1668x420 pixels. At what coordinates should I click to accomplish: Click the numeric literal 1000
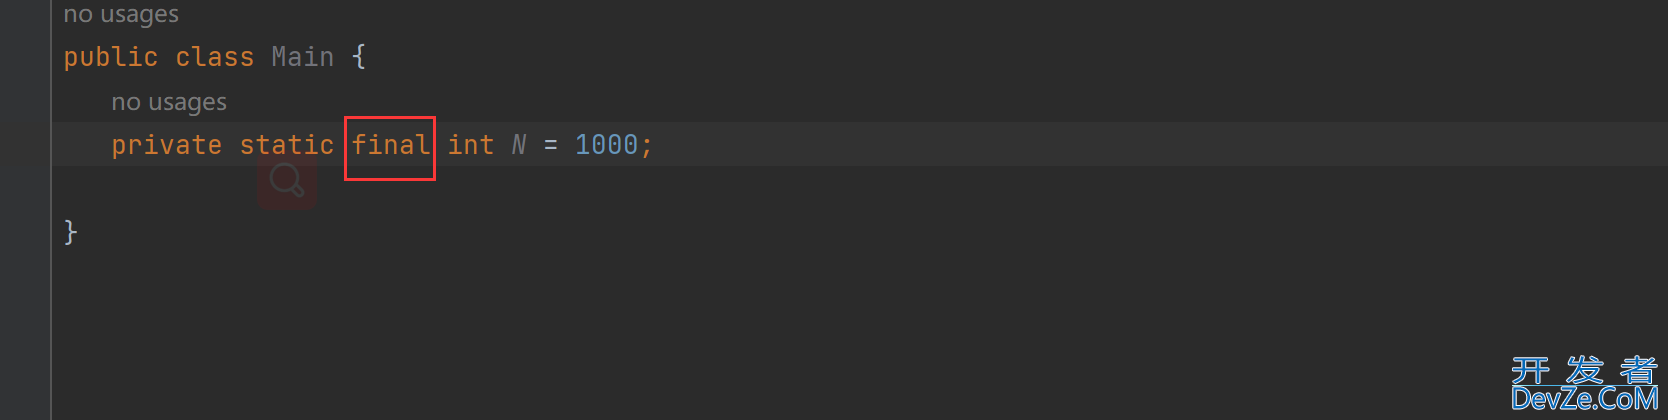click(607, 145)
